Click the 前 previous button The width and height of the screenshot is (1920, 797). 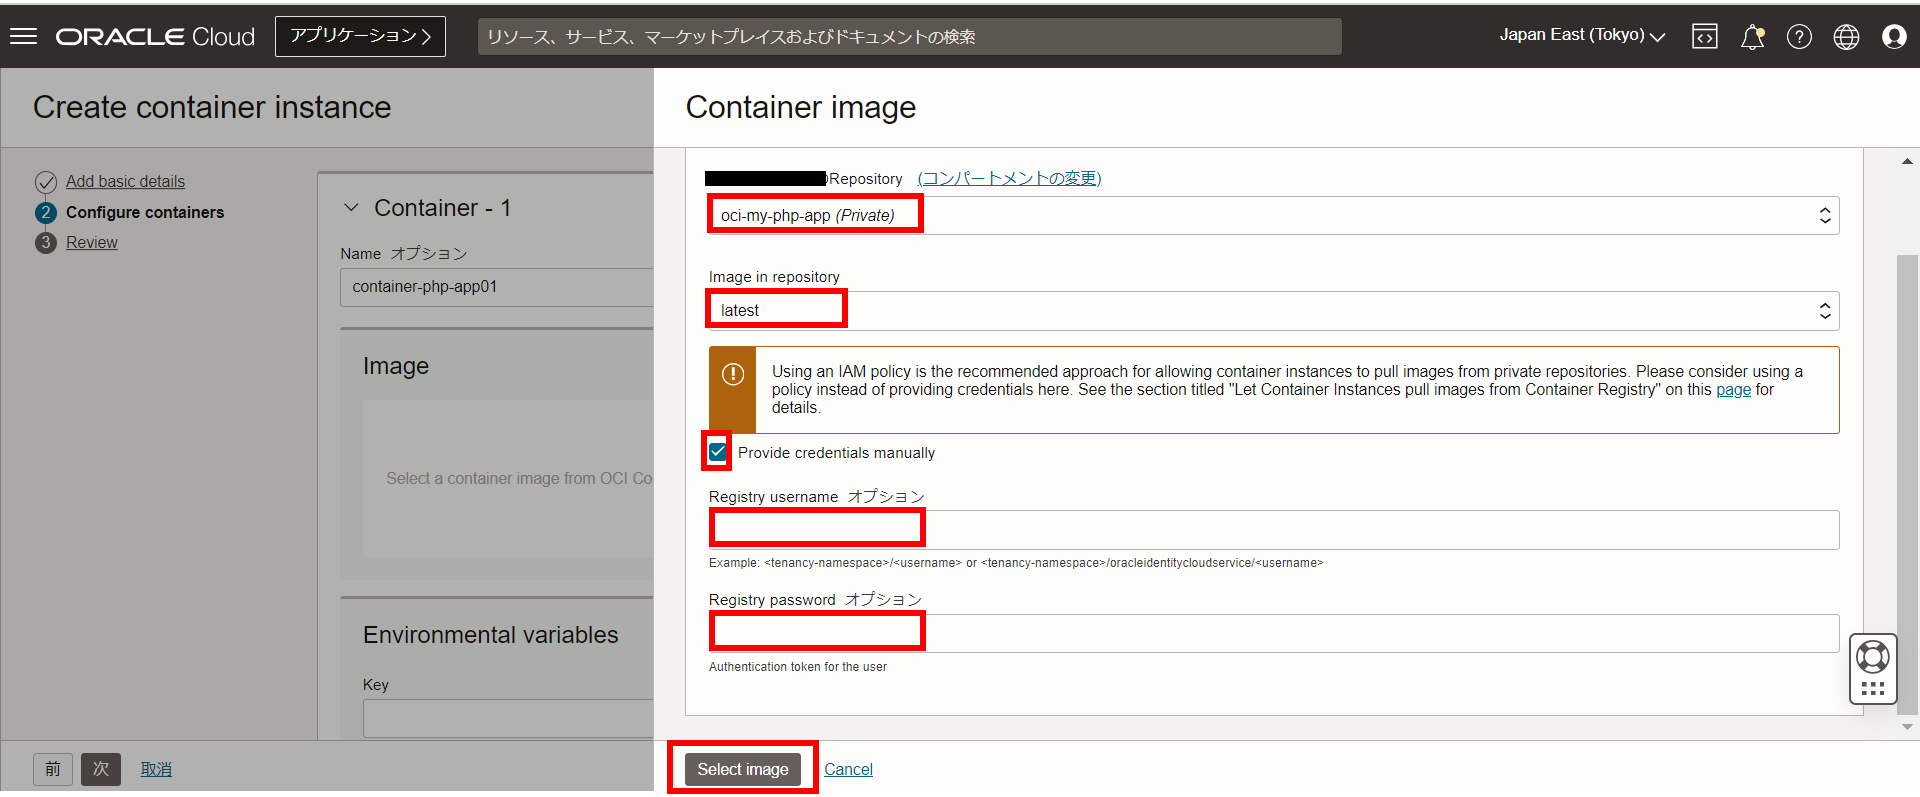[x=53, y=769]
